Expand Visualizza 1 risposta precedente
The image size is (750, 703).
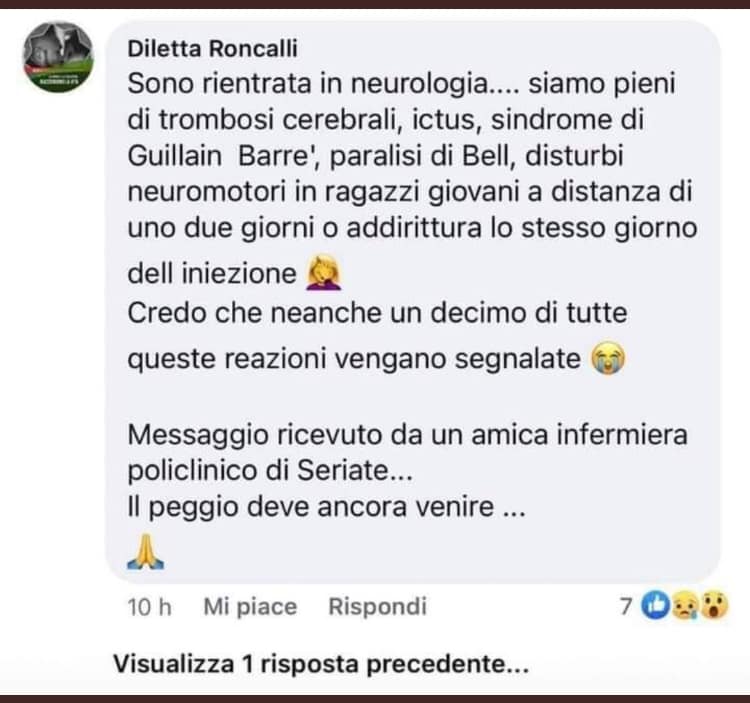(x=321, y=664)
